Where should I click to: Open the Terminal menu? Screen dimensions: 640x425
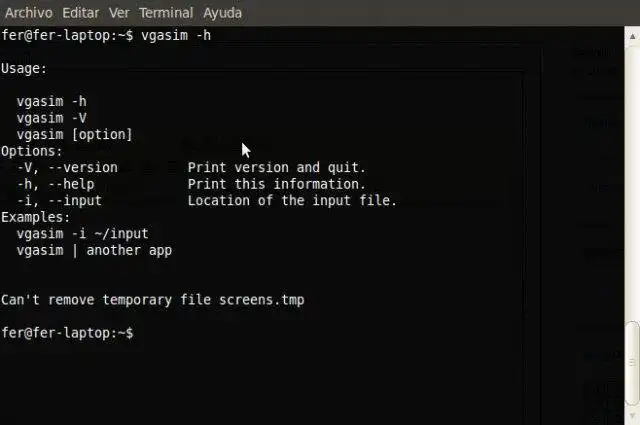coord(166,13)
